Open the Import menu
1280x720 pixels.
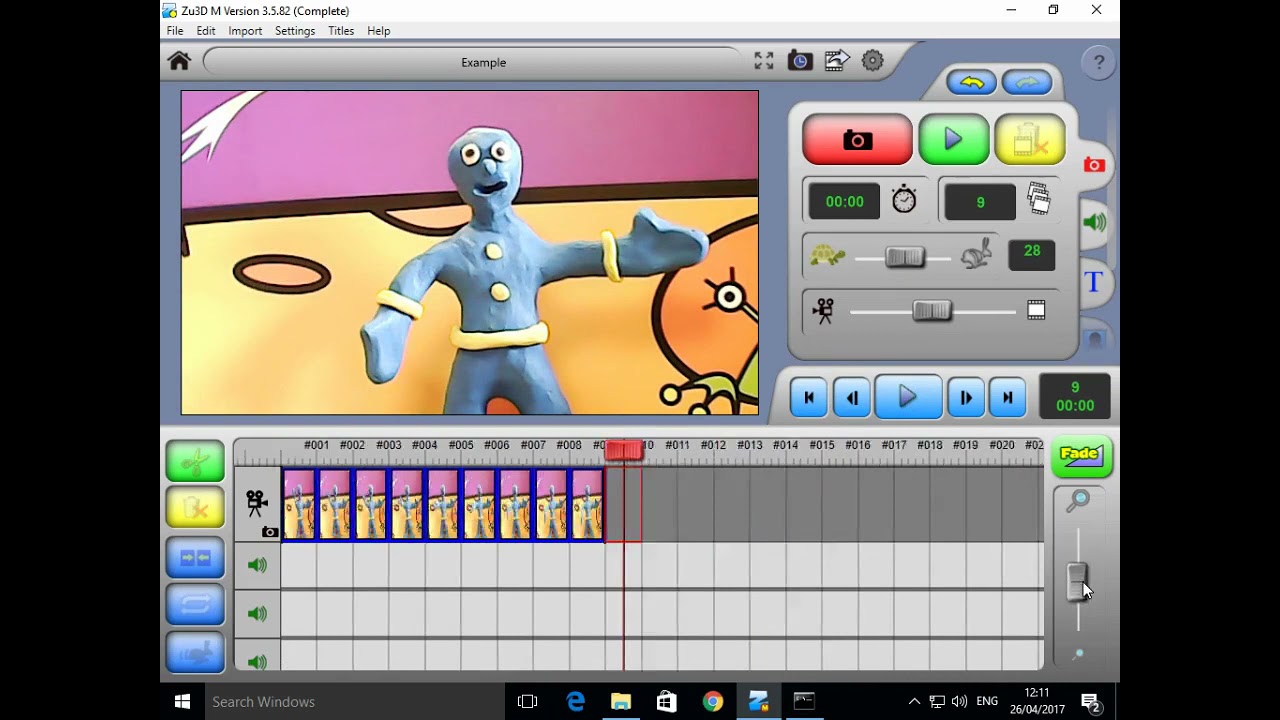[245, 31]
